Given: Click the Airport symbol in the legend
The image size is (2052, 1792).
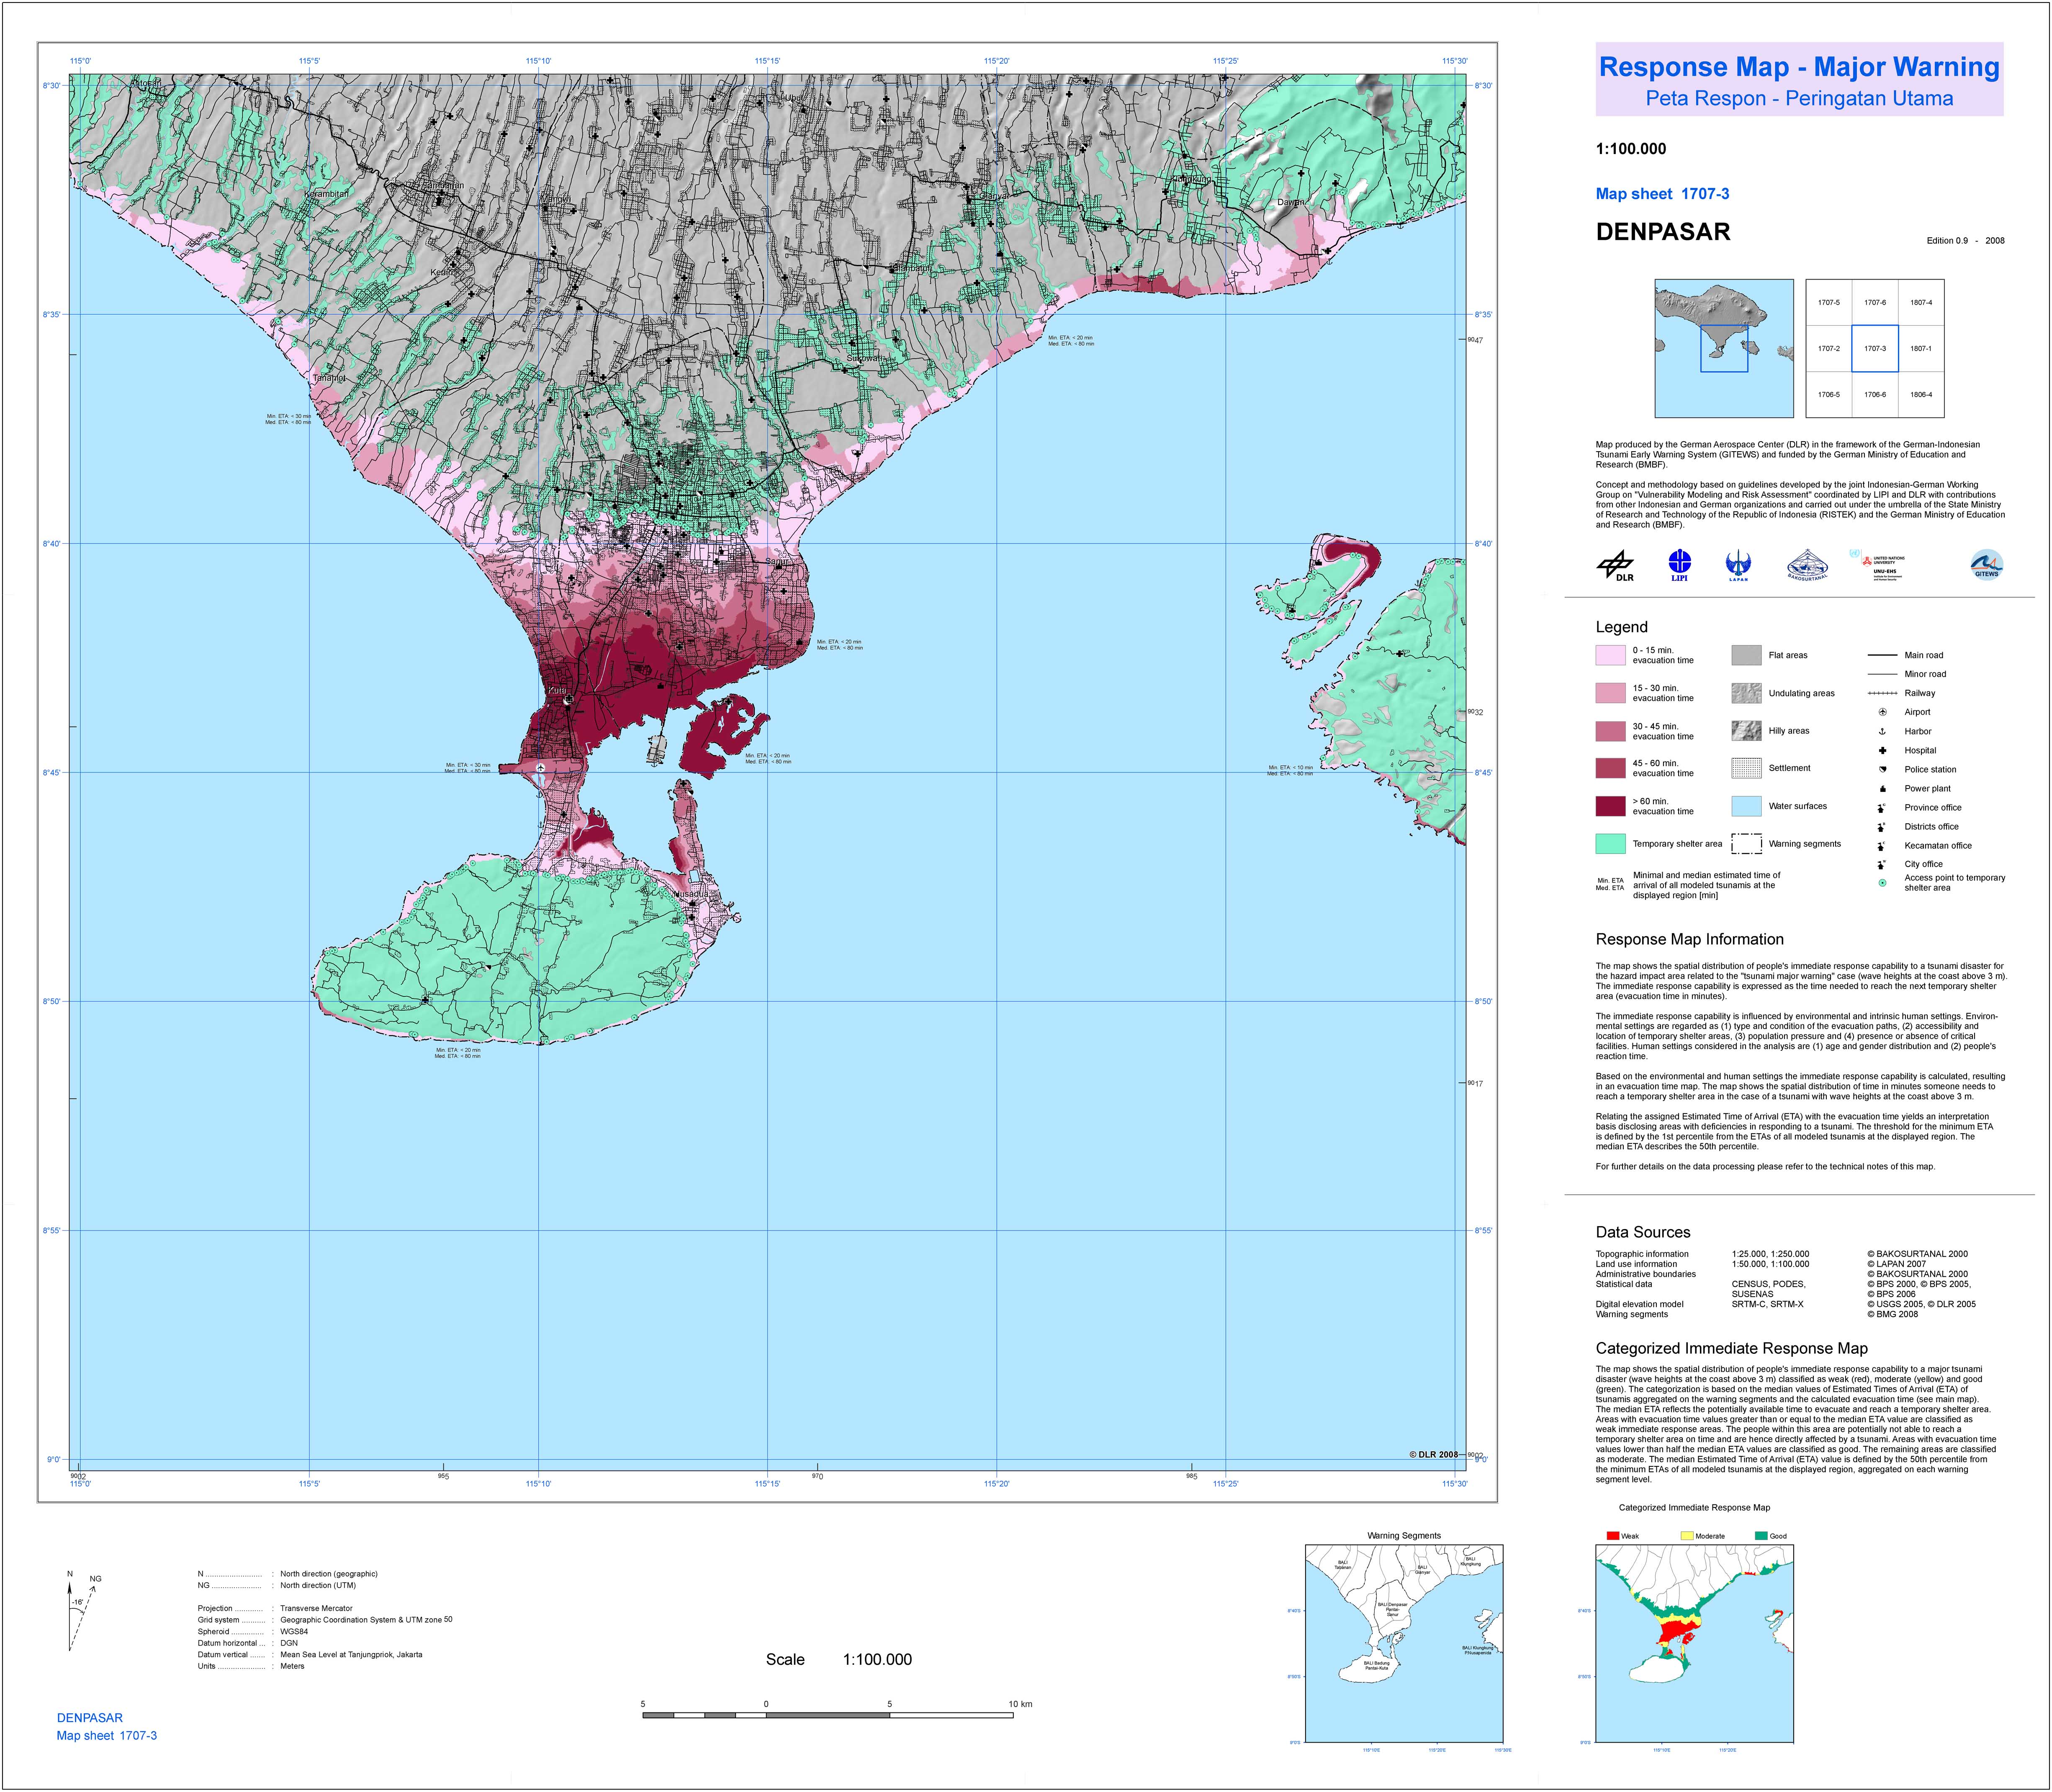Looking at the screenshot, I should (1882, 712).
